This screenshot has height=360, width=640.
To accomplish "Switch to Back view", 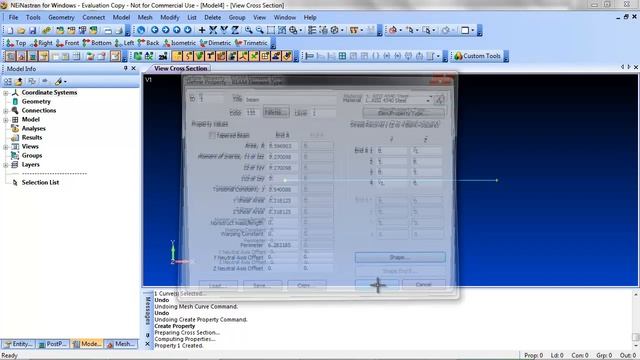I will (148, 43).
